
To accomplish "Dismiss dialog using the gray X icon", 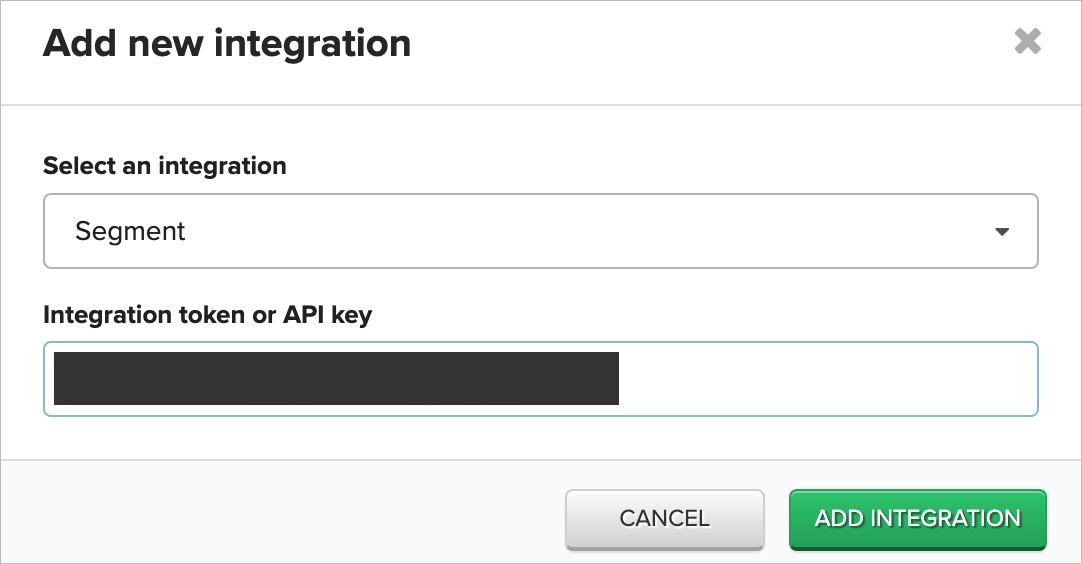I will (1027, 41).
